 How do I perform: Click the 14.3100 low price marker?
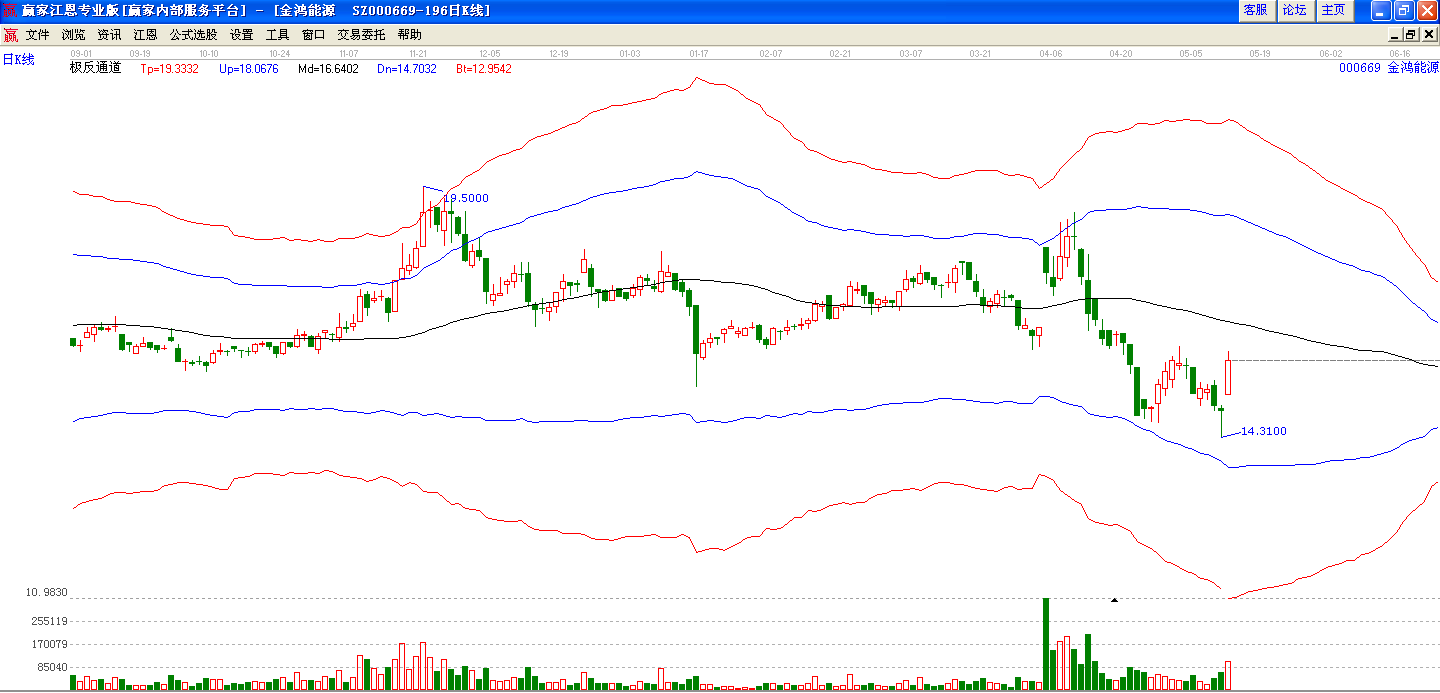tap(1263, 431)
